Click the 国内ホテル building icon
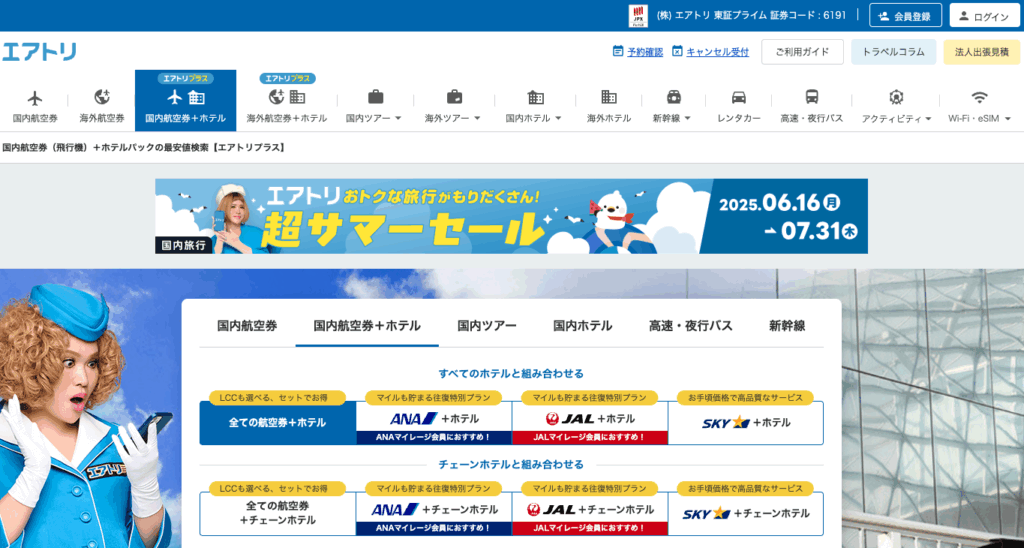Image resolution: width=1024 pixels, height=548 pixels. point(536,97)
